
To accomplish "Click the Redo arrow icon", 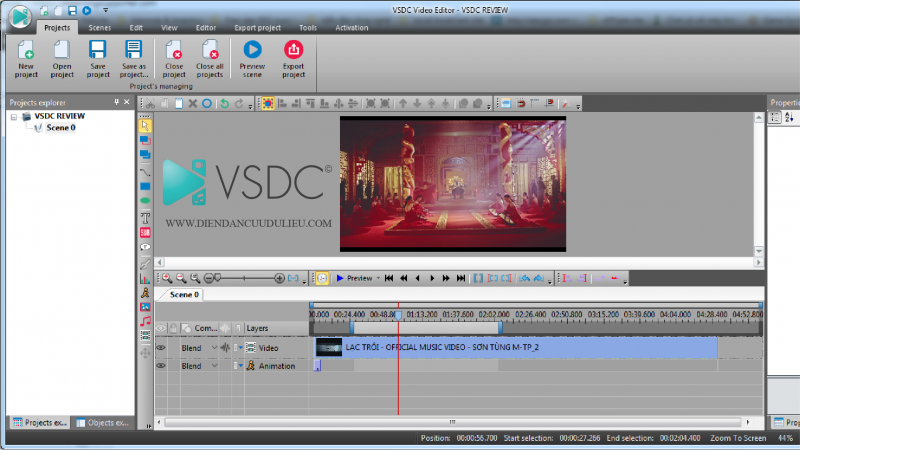I will 238,104.
